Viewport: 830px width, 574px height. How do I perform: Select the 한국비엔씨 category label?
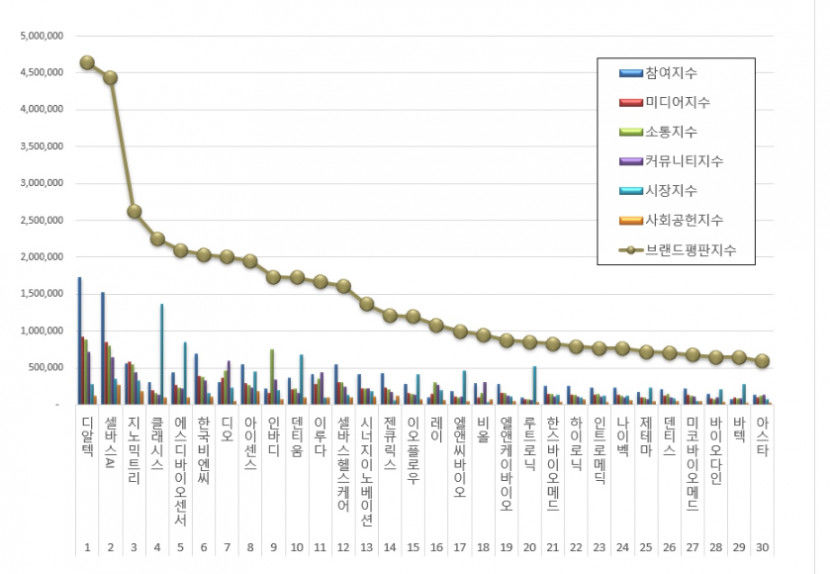coord(204,450)
